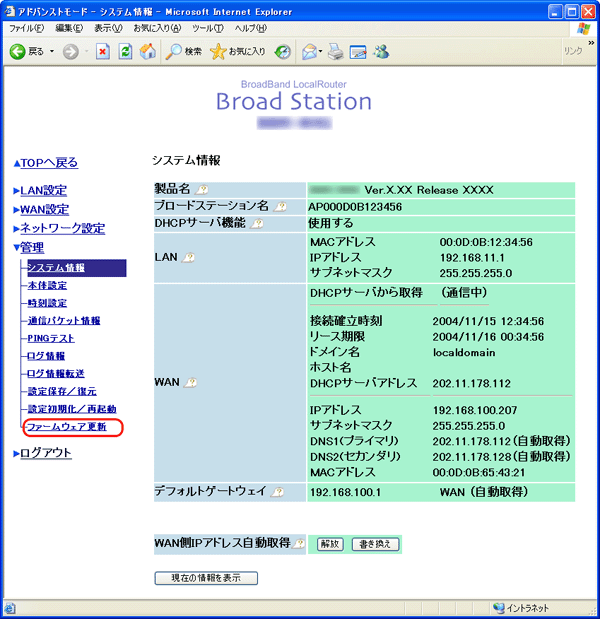600x619 pixels.
Task: Open the 編集(E) menu
Action: [x=69, y=28]
